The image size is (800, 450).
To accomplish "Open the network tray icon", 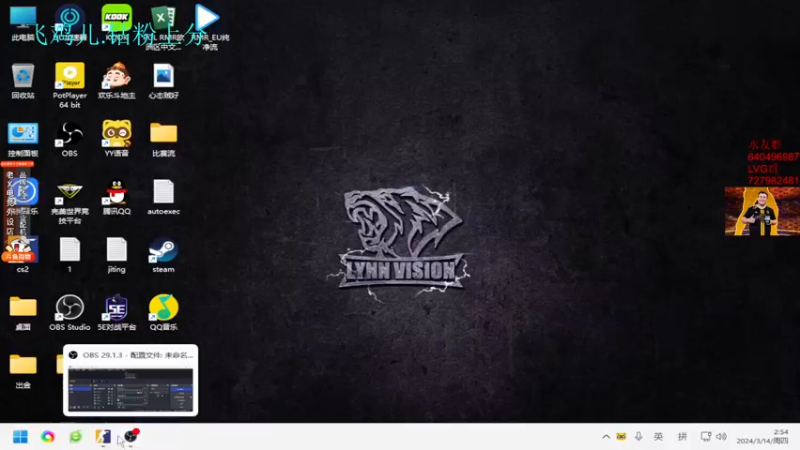I will [706, 437].
